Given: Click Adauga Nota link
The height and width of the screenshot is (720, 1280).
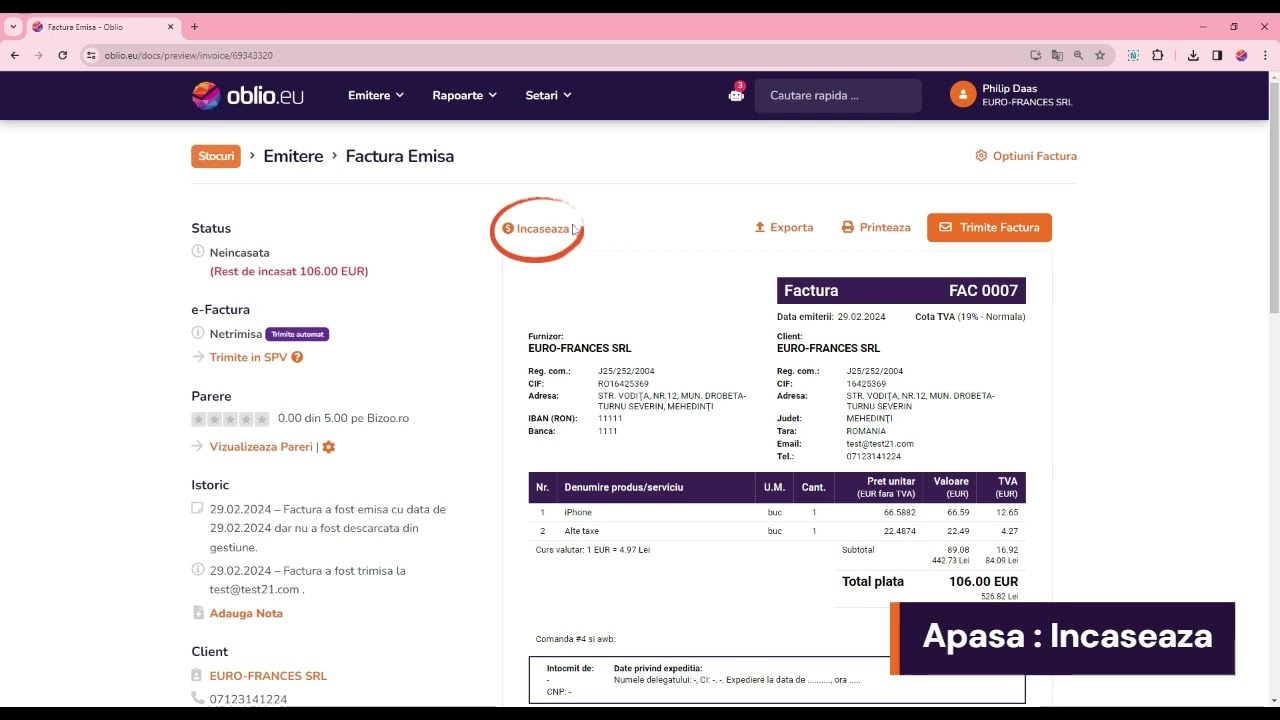Looking at the screenshot, I should pyautogui.click(x=246, y=613).
